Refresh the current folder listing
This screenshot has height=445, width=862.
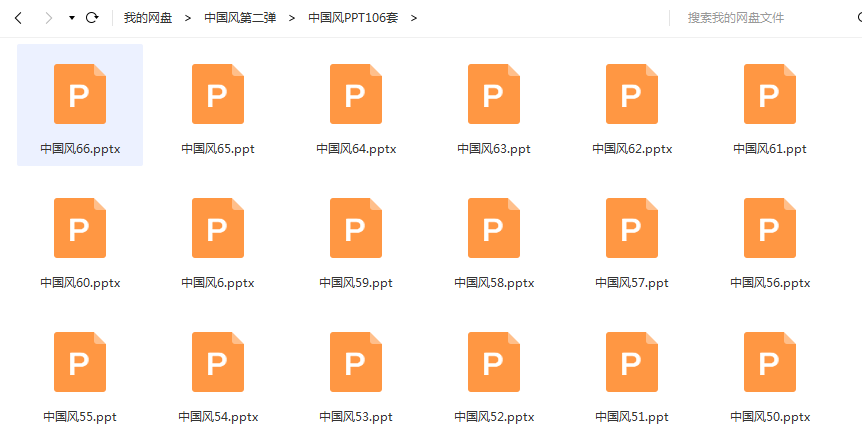pos(92,18)
